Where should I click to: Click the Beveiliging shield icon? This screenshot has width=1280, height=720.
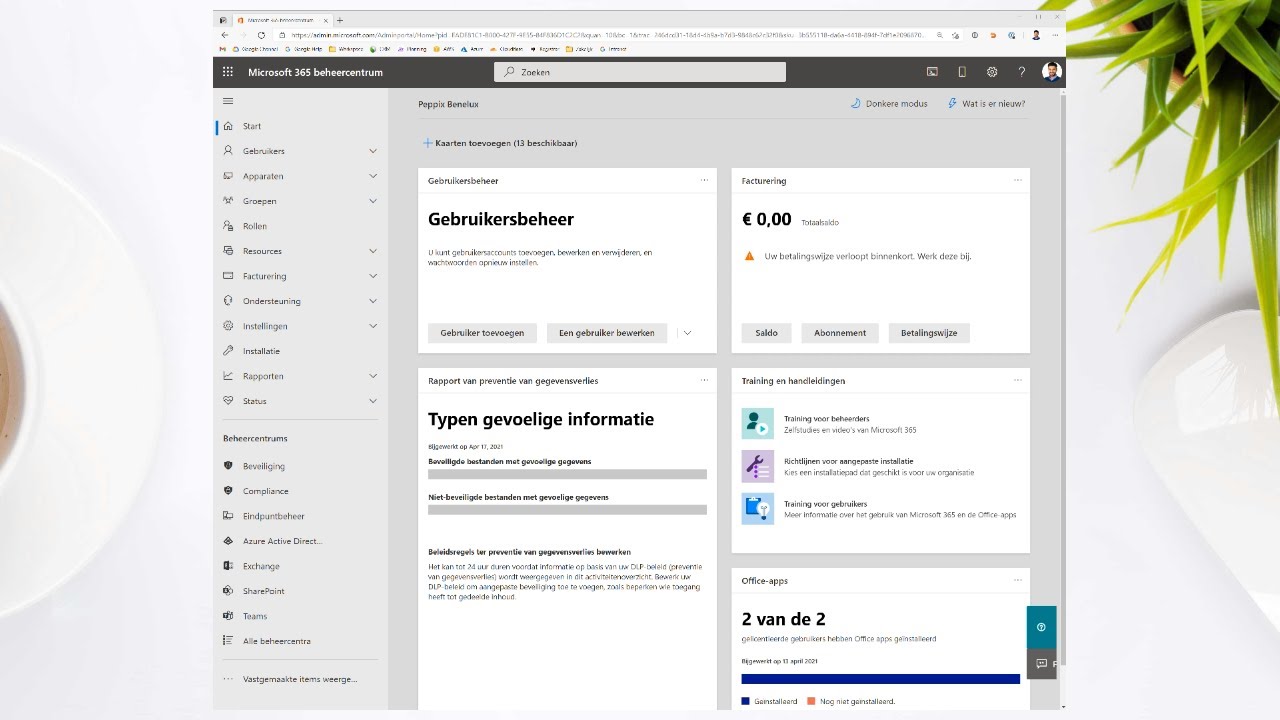click(x=228, y=466)
